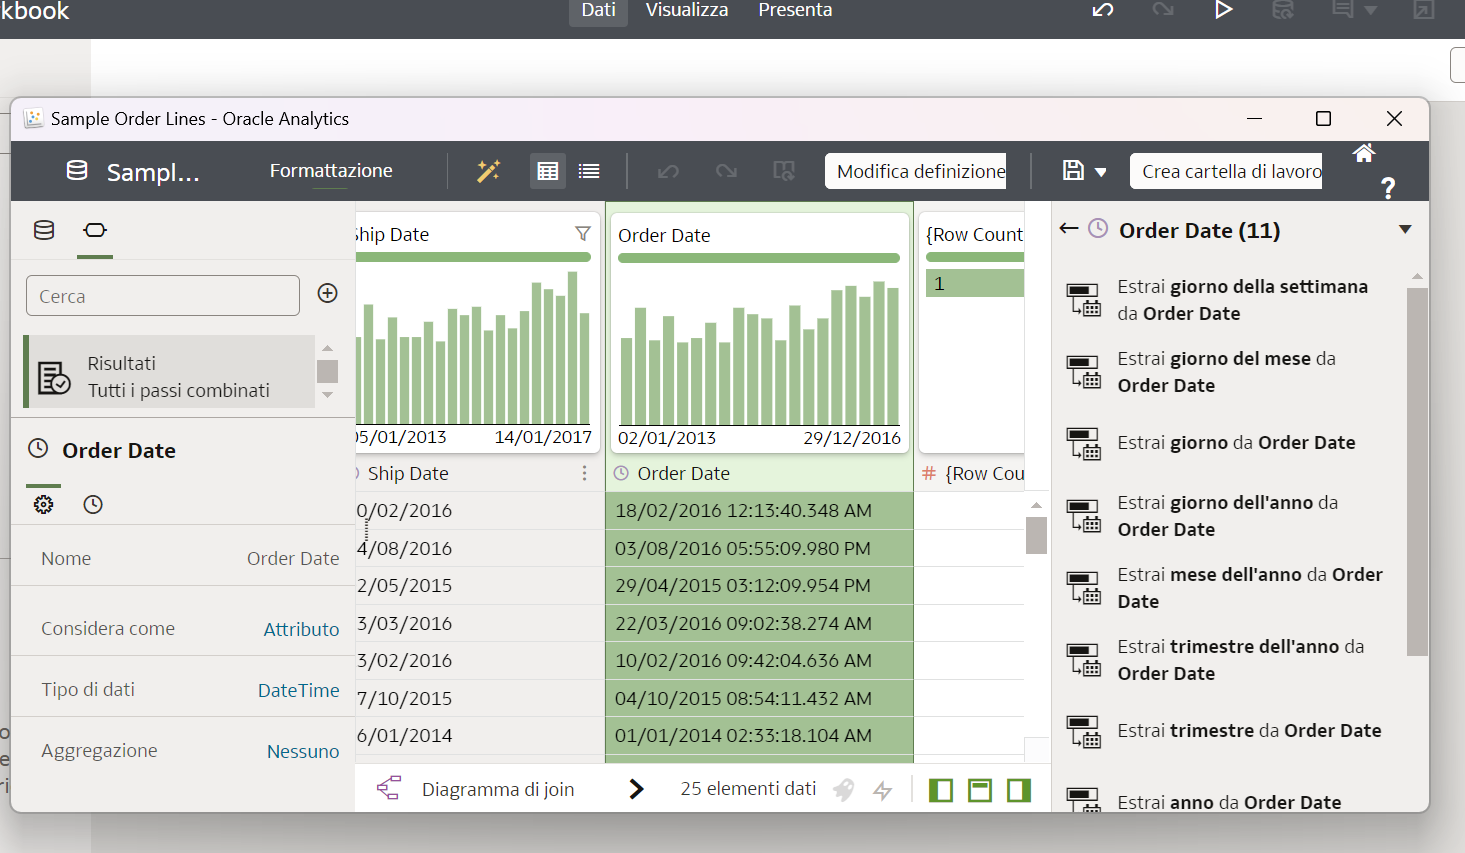Click cell 18/02/2016 12:13:40.348 AM
This screenshot has width=1465, height=853.
(759, 510)
